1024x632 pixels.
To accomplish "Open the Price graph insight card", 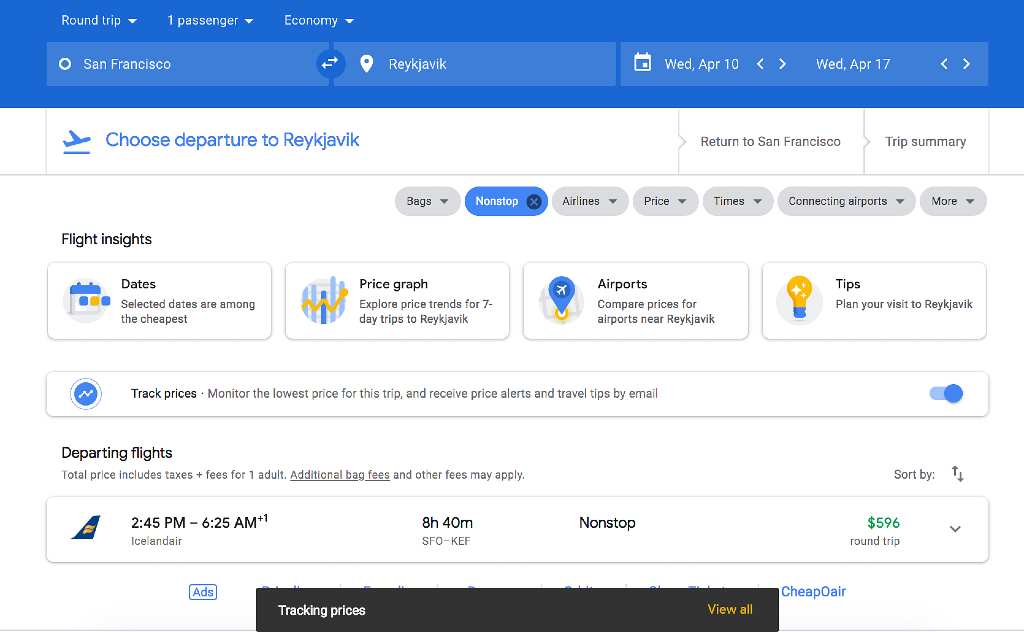I will (x=397, y=301).
